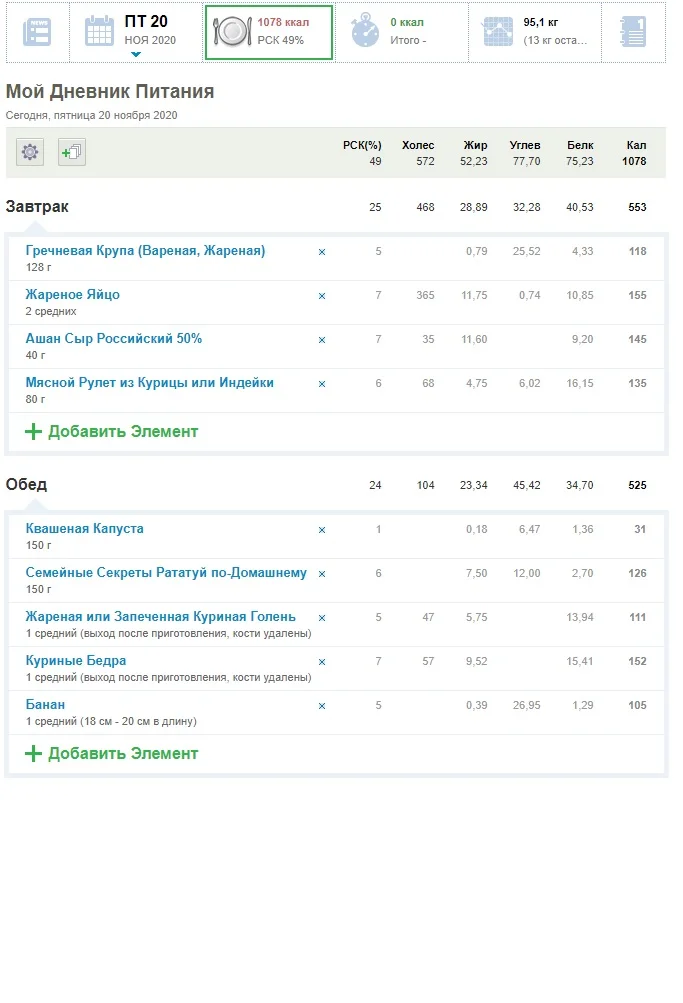
Task: Click the Кал column header
Action: pos(636,145)
